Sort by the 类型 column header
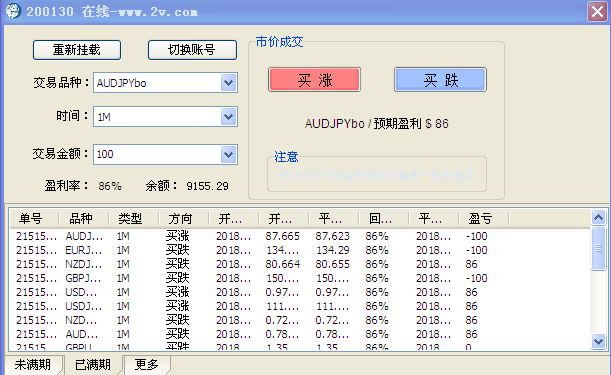Viewport: 611px width, 375px height. click(134, 219)
